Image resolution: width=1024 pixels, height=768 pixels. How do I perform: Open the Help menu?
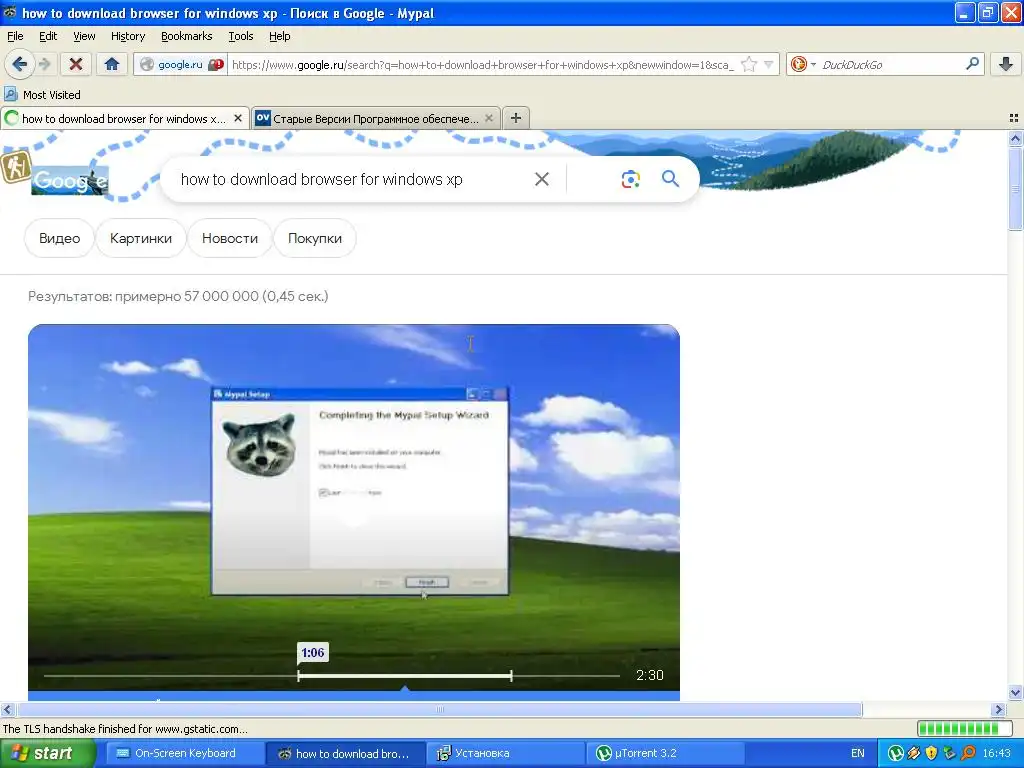pyautogui.click(x=280, y=36)
